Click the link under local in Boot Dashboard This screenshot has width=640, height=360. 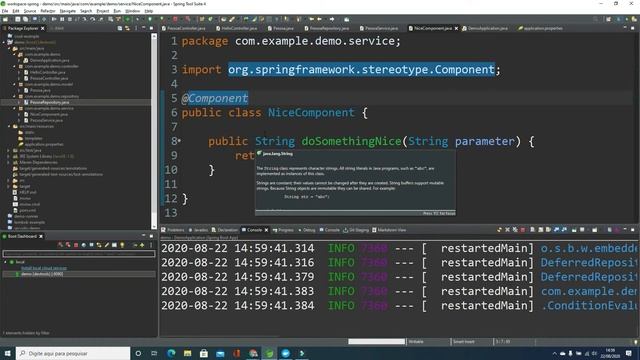(x=44, y=268)
